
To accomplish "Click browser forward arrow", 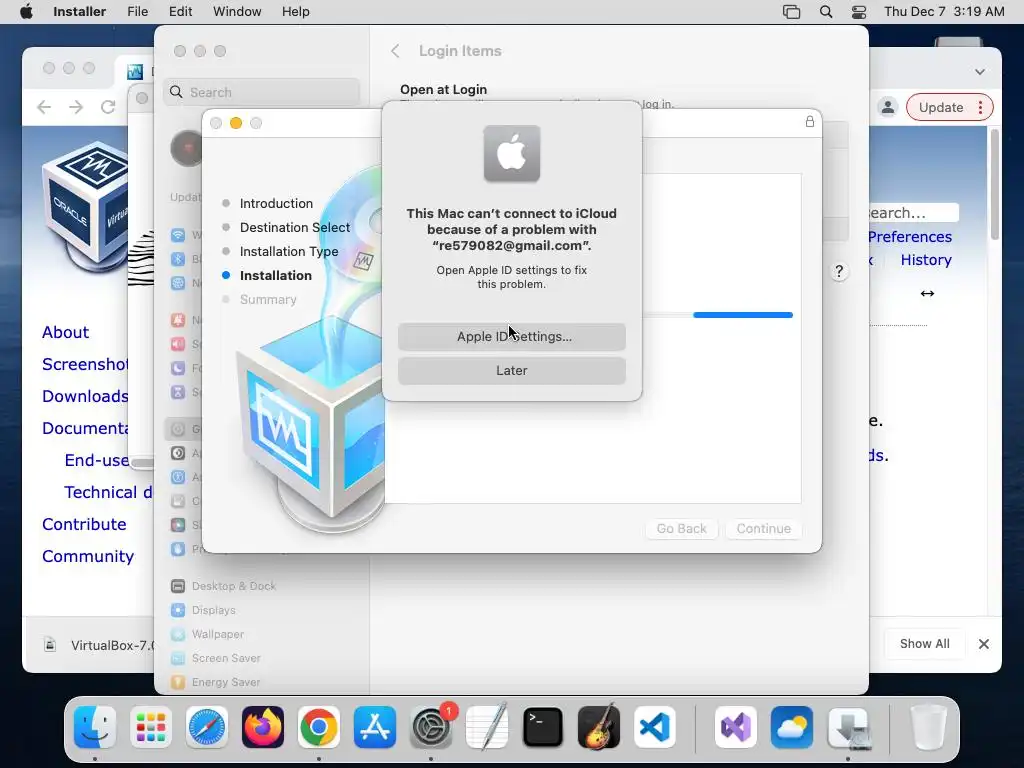I will (76, 107).
